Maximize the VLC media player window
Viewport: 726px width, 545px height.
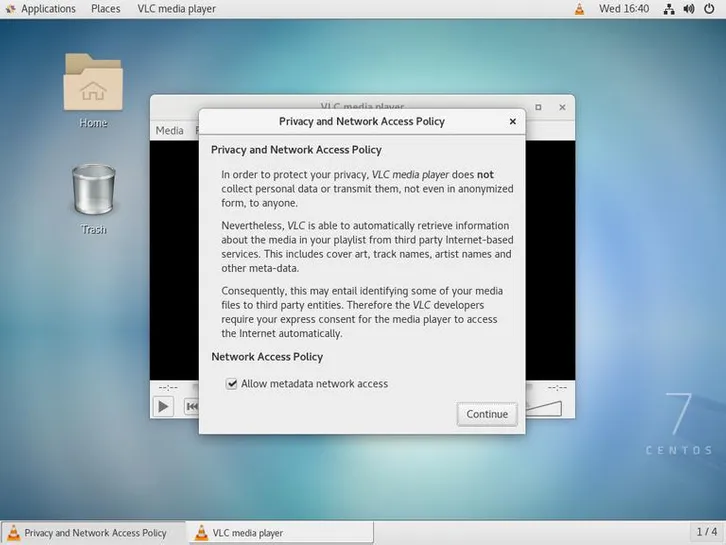[x=538, y=107]
